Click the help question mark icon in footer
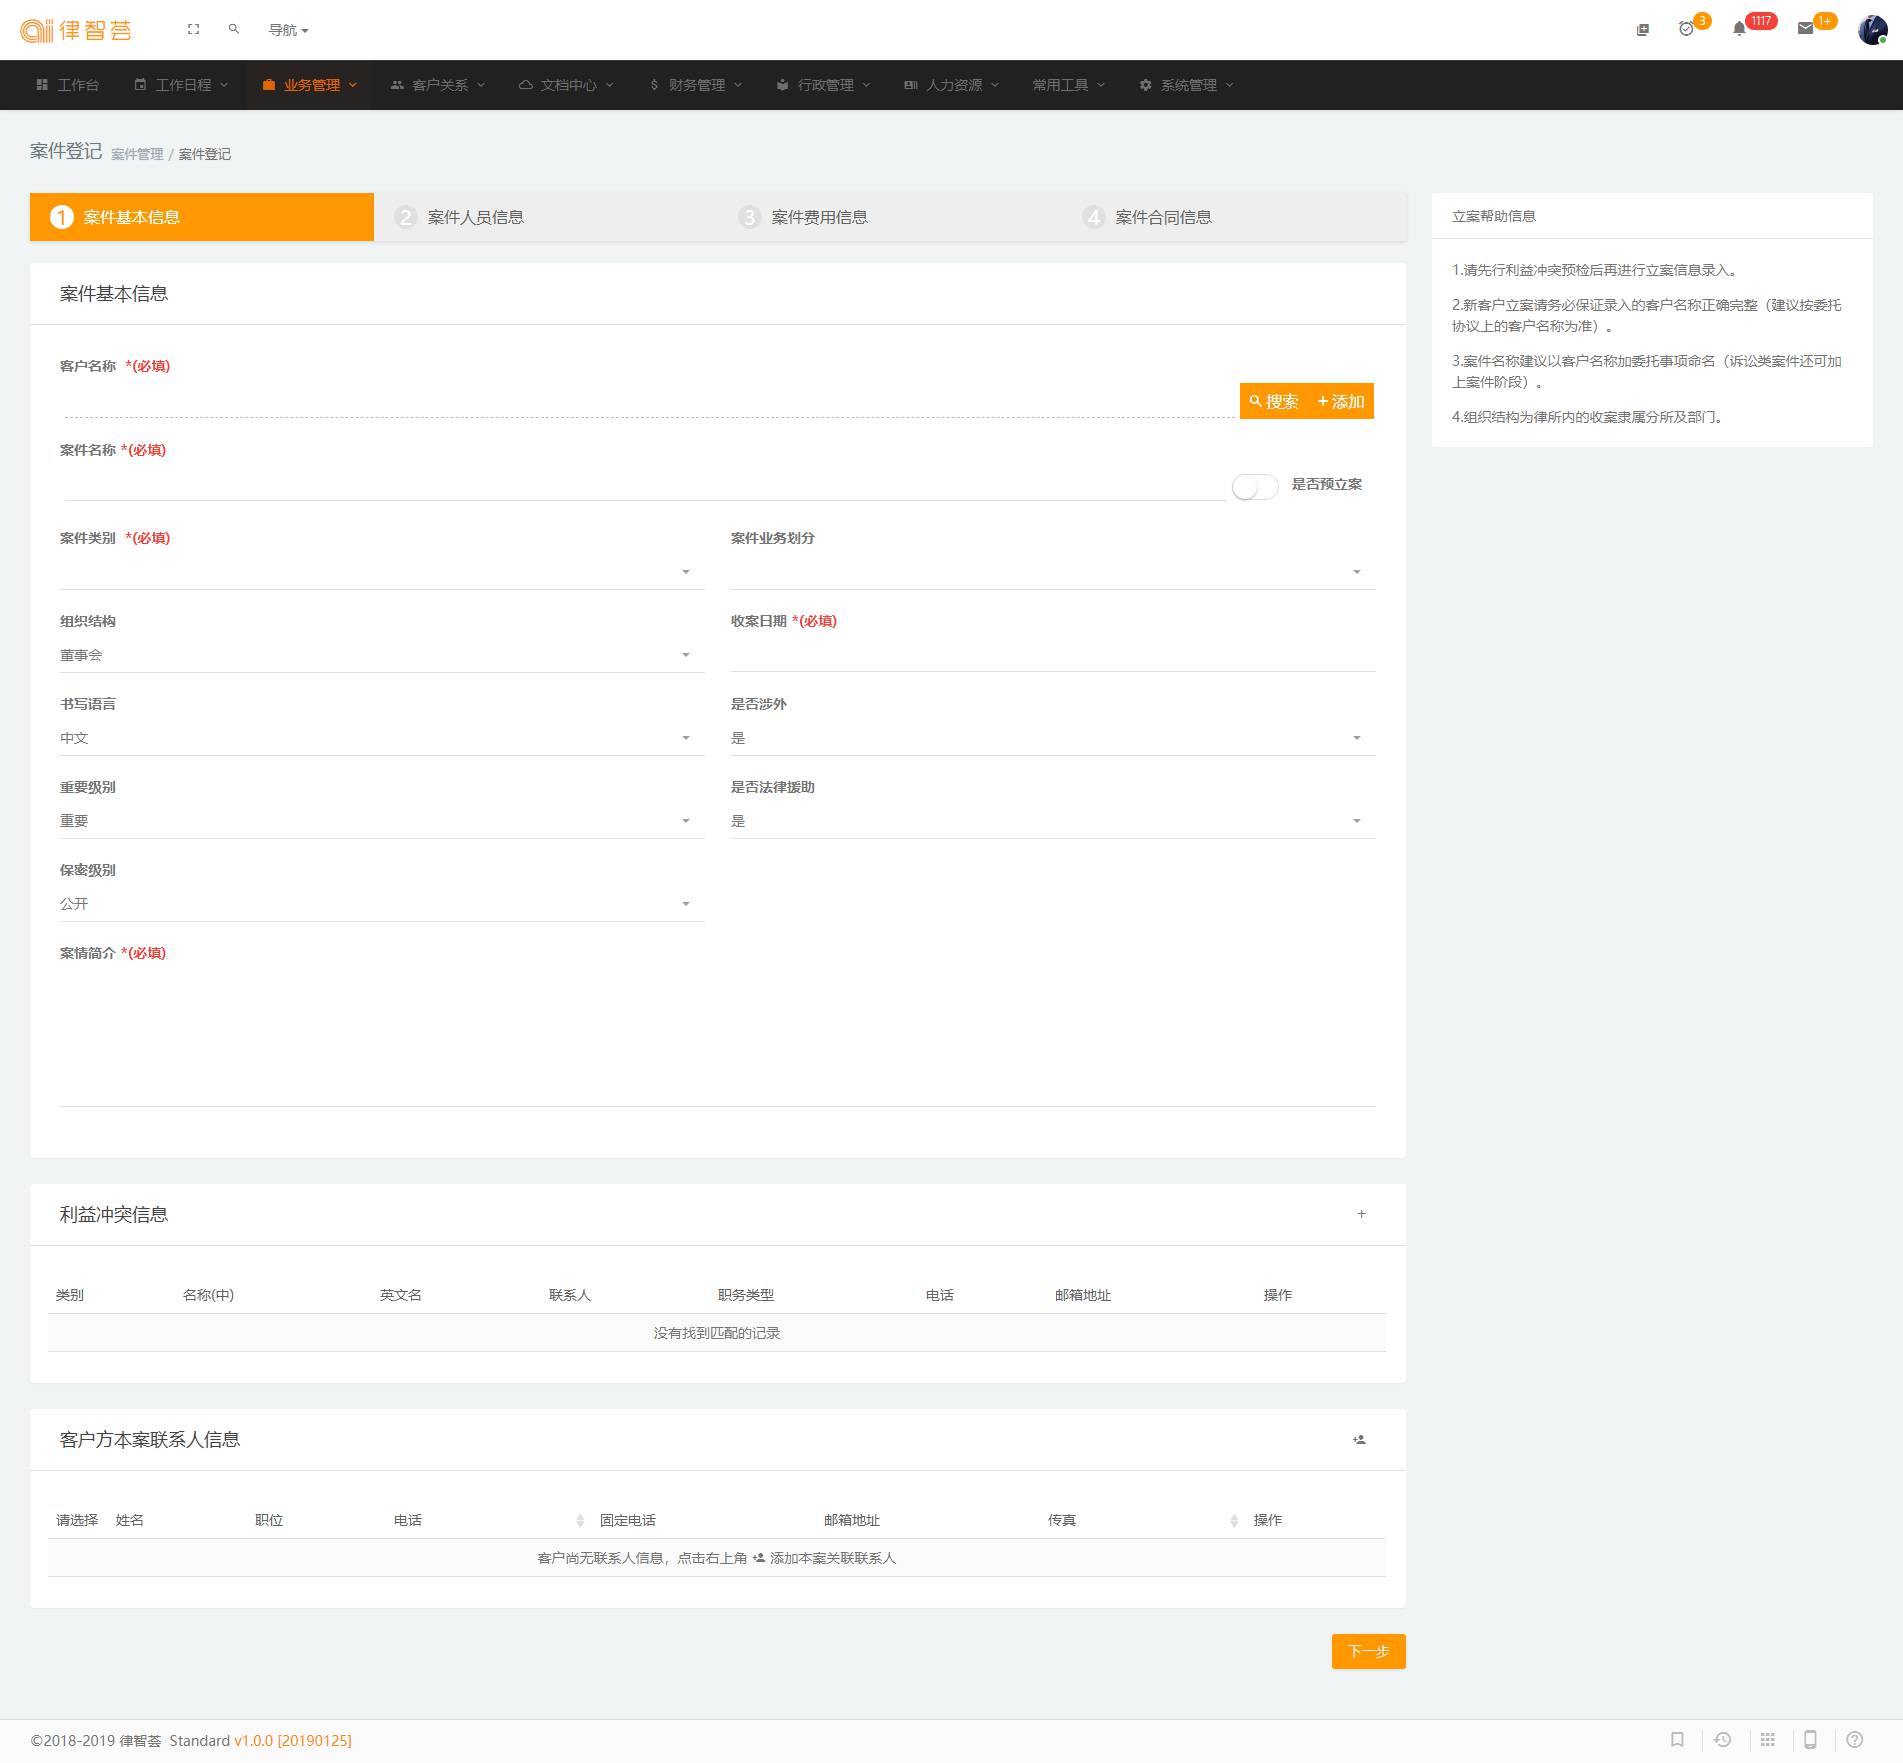This screenshot has width=1903, height=1763. coord(1854,1740)
